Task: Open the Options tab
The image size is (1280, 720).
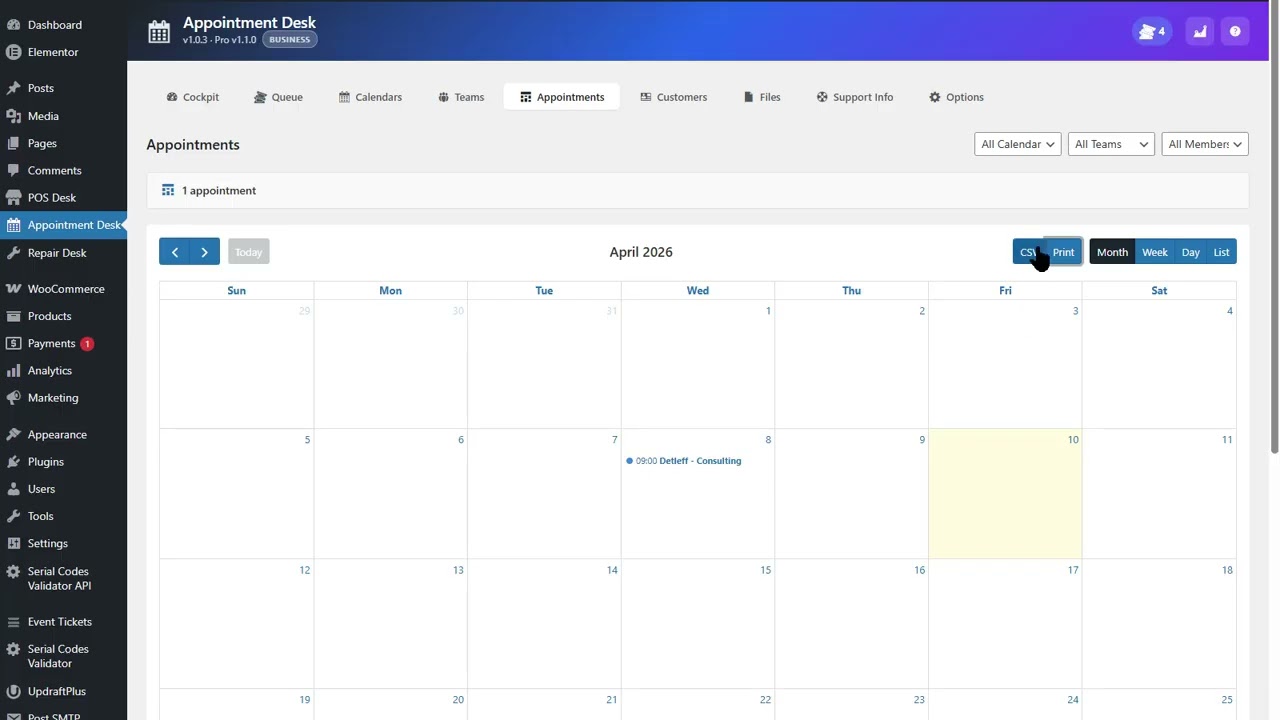Action: [956, 97]
